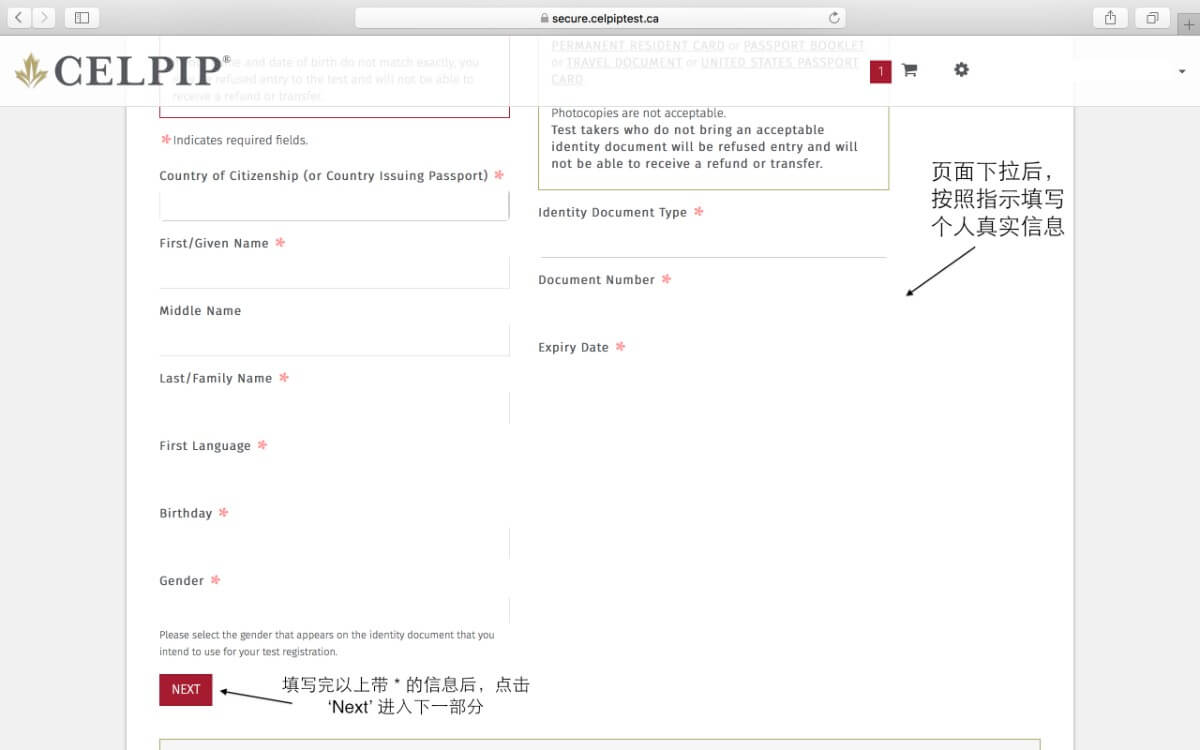The image size is (1200, 750).
Task: Open the shopping cart icon
Action: (x=909, y=70)
